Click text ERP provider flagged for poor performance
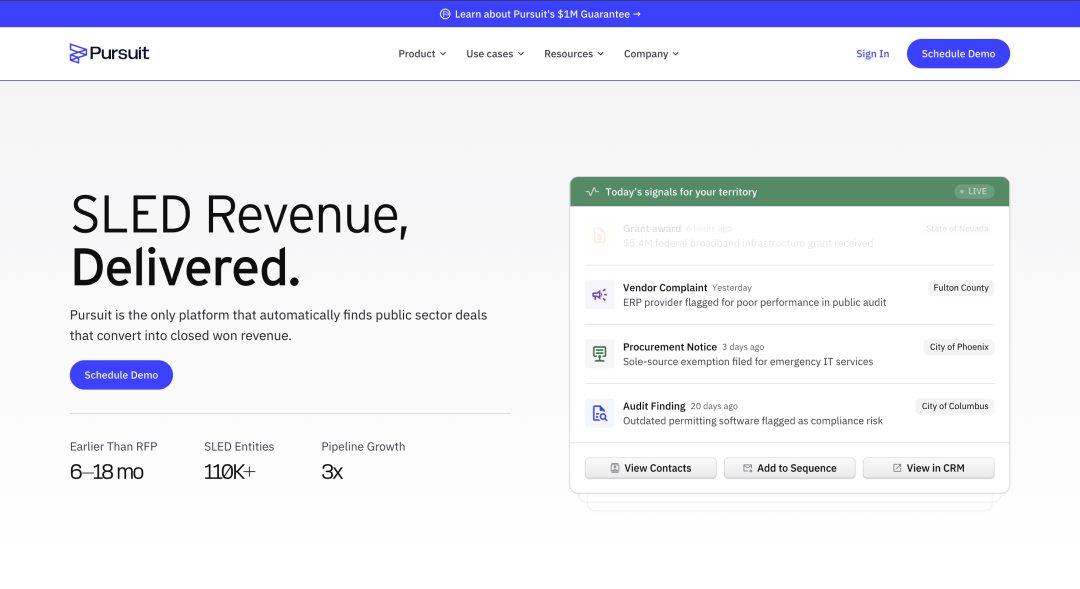This screenshot has width=1080, height=589. [754, 302]
